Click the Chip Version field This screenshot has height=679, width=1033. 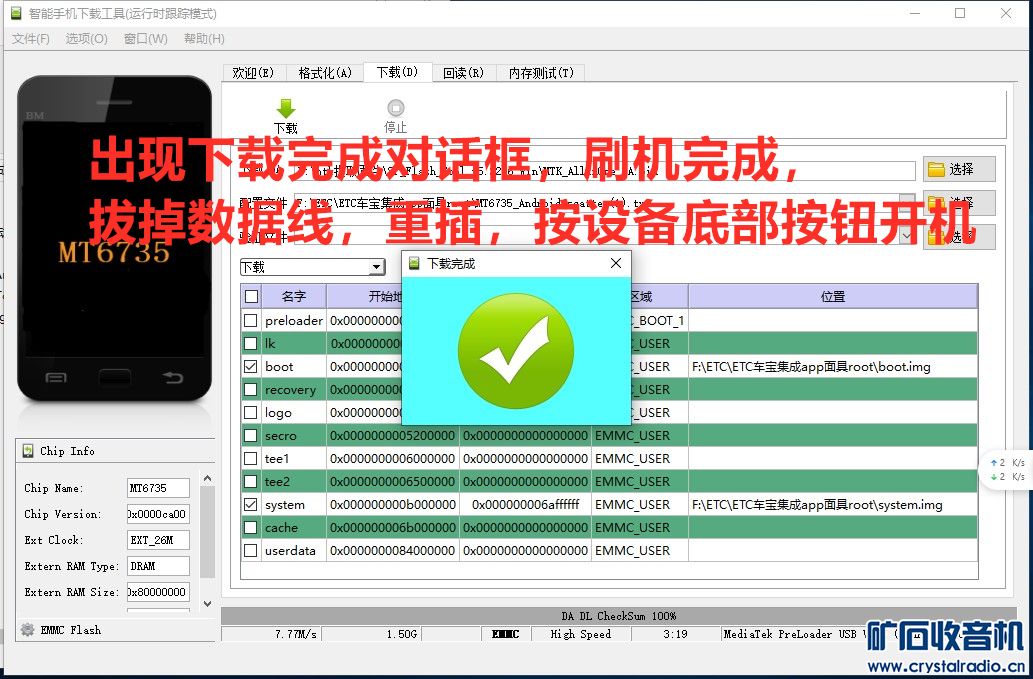click(x=158, y=514)
